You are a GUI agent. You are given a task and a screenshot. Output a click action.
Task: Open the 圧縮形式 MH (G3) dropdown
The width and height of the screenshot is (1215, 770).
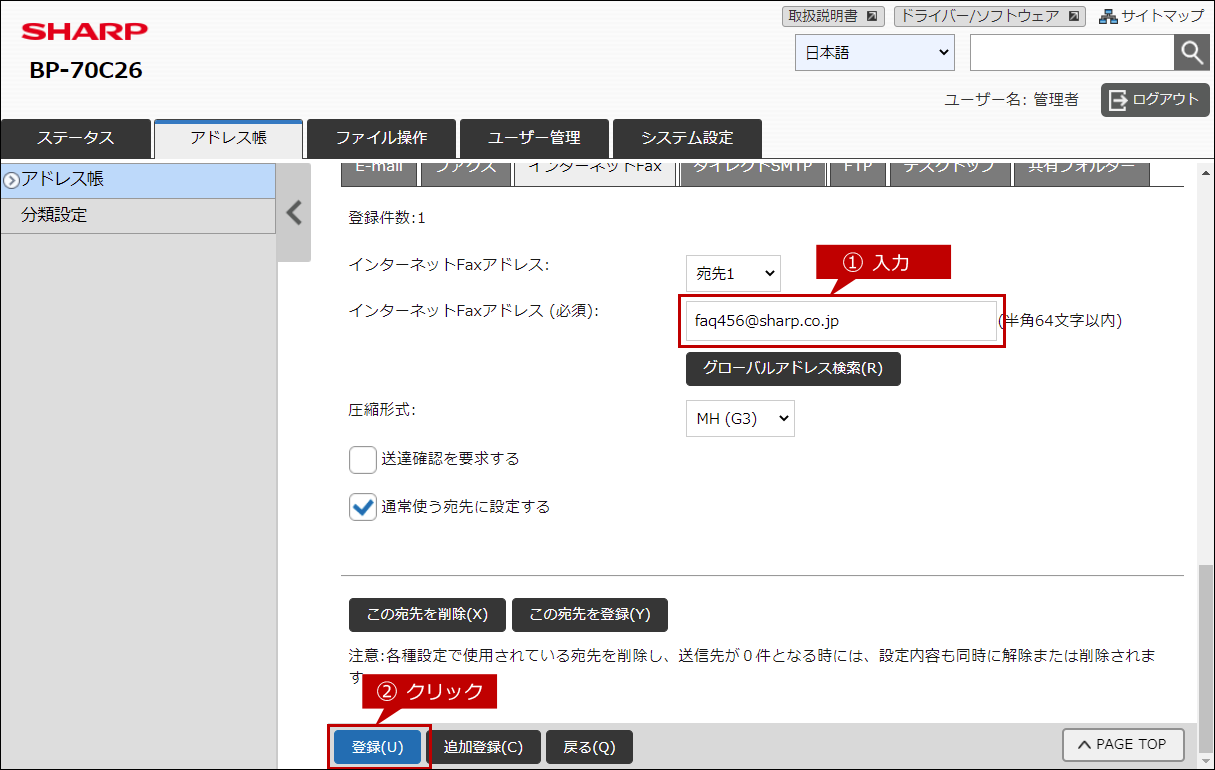(x=740, y=418)
